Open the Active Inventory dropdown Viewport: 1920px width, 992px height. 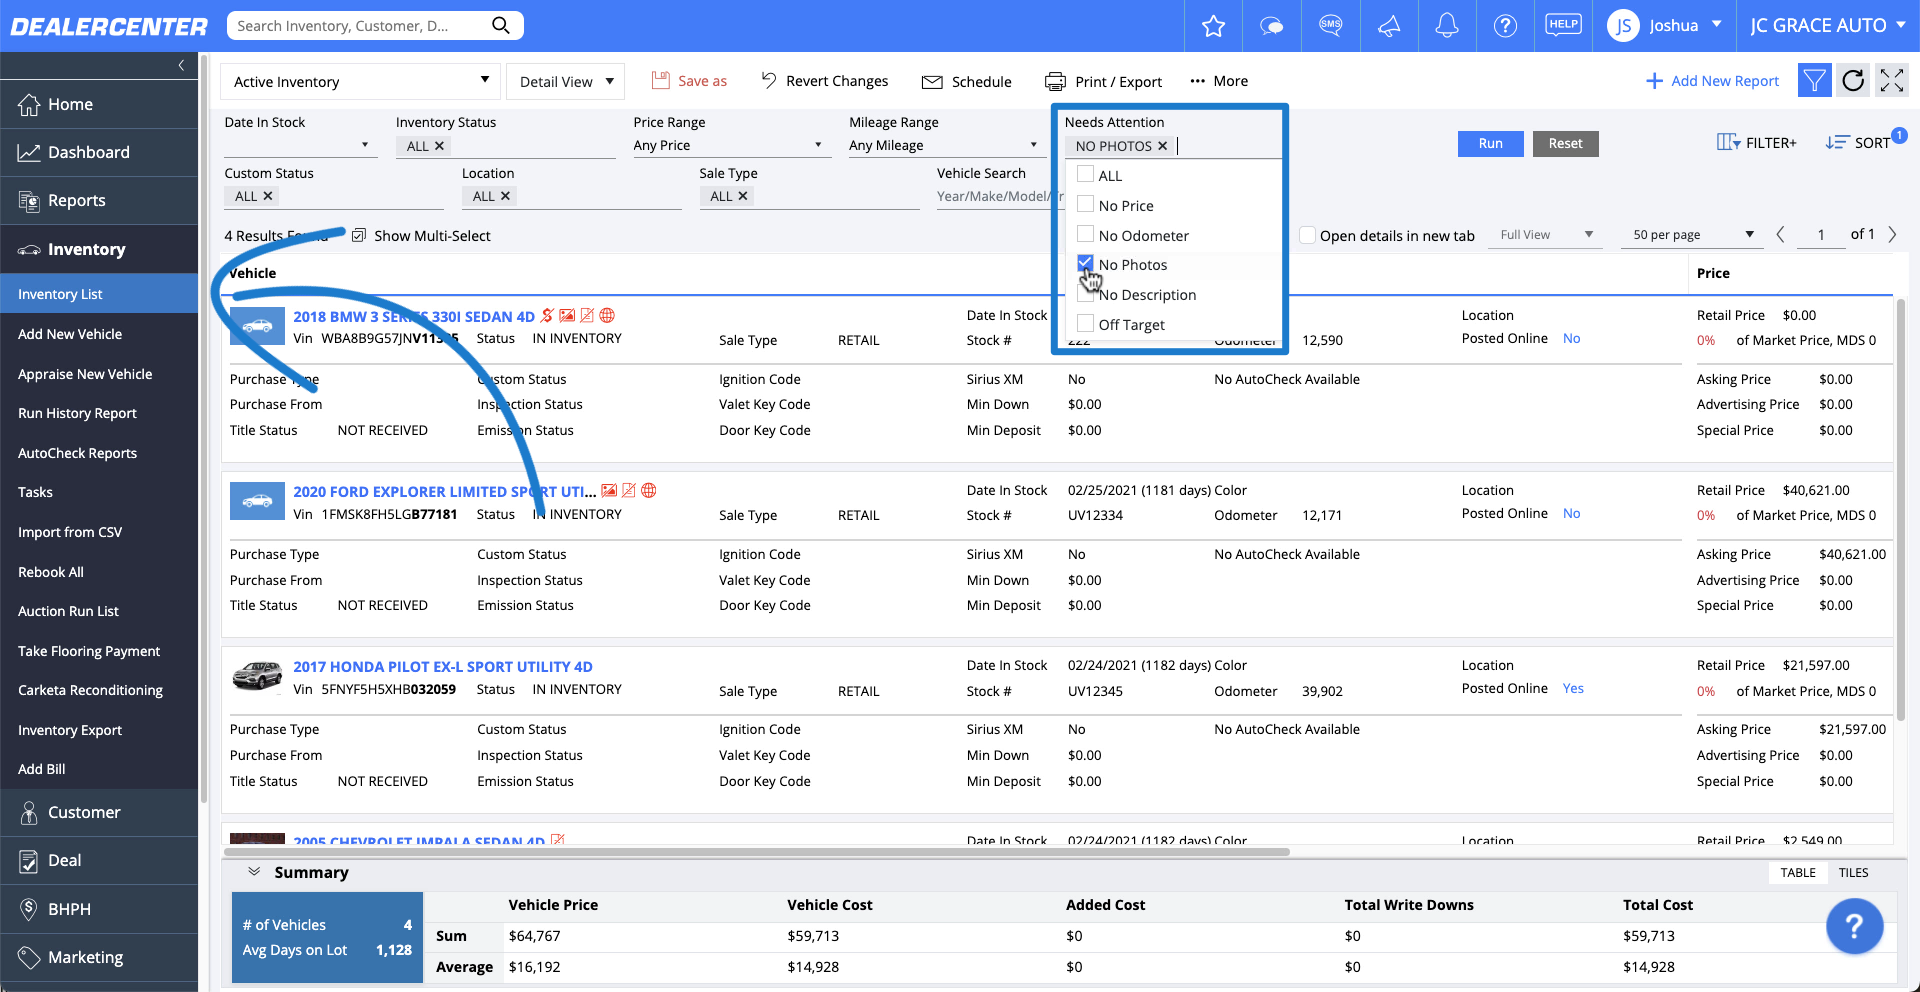click(360, 81)
